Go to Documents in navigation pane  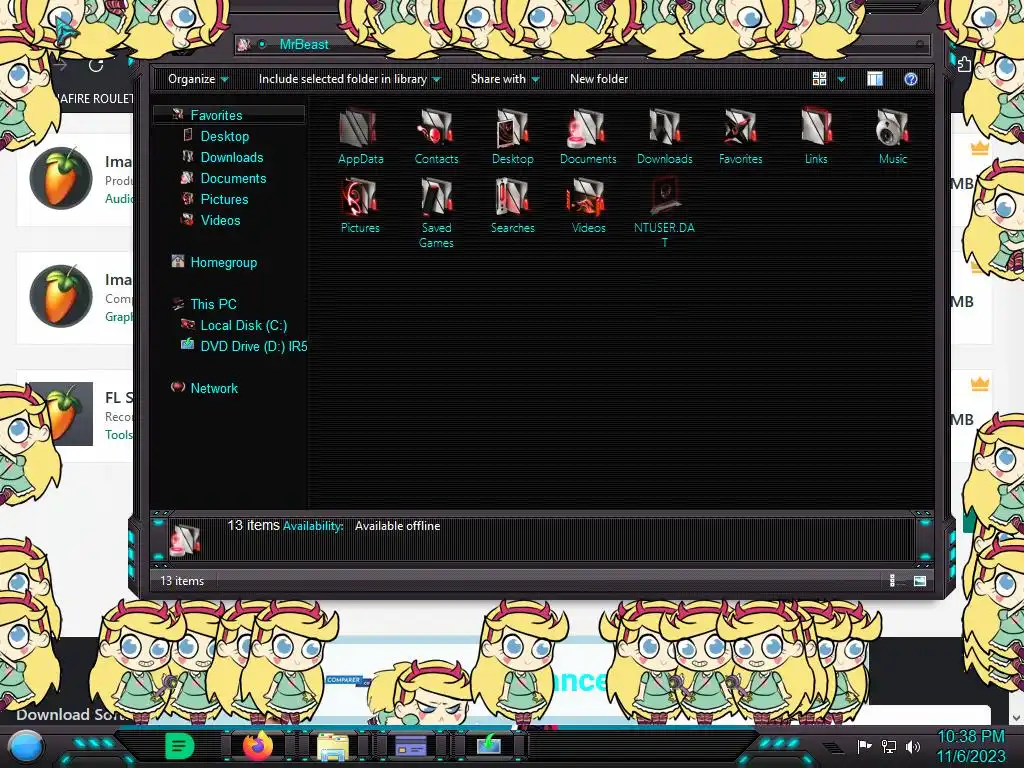(233, 178)
